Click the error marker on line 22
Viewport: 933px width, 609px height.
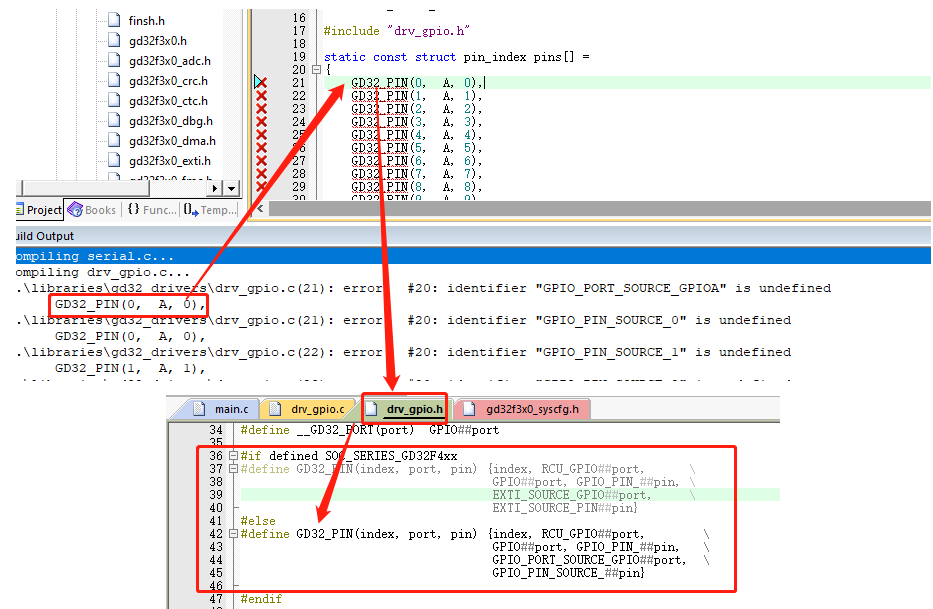pos(261,96)
